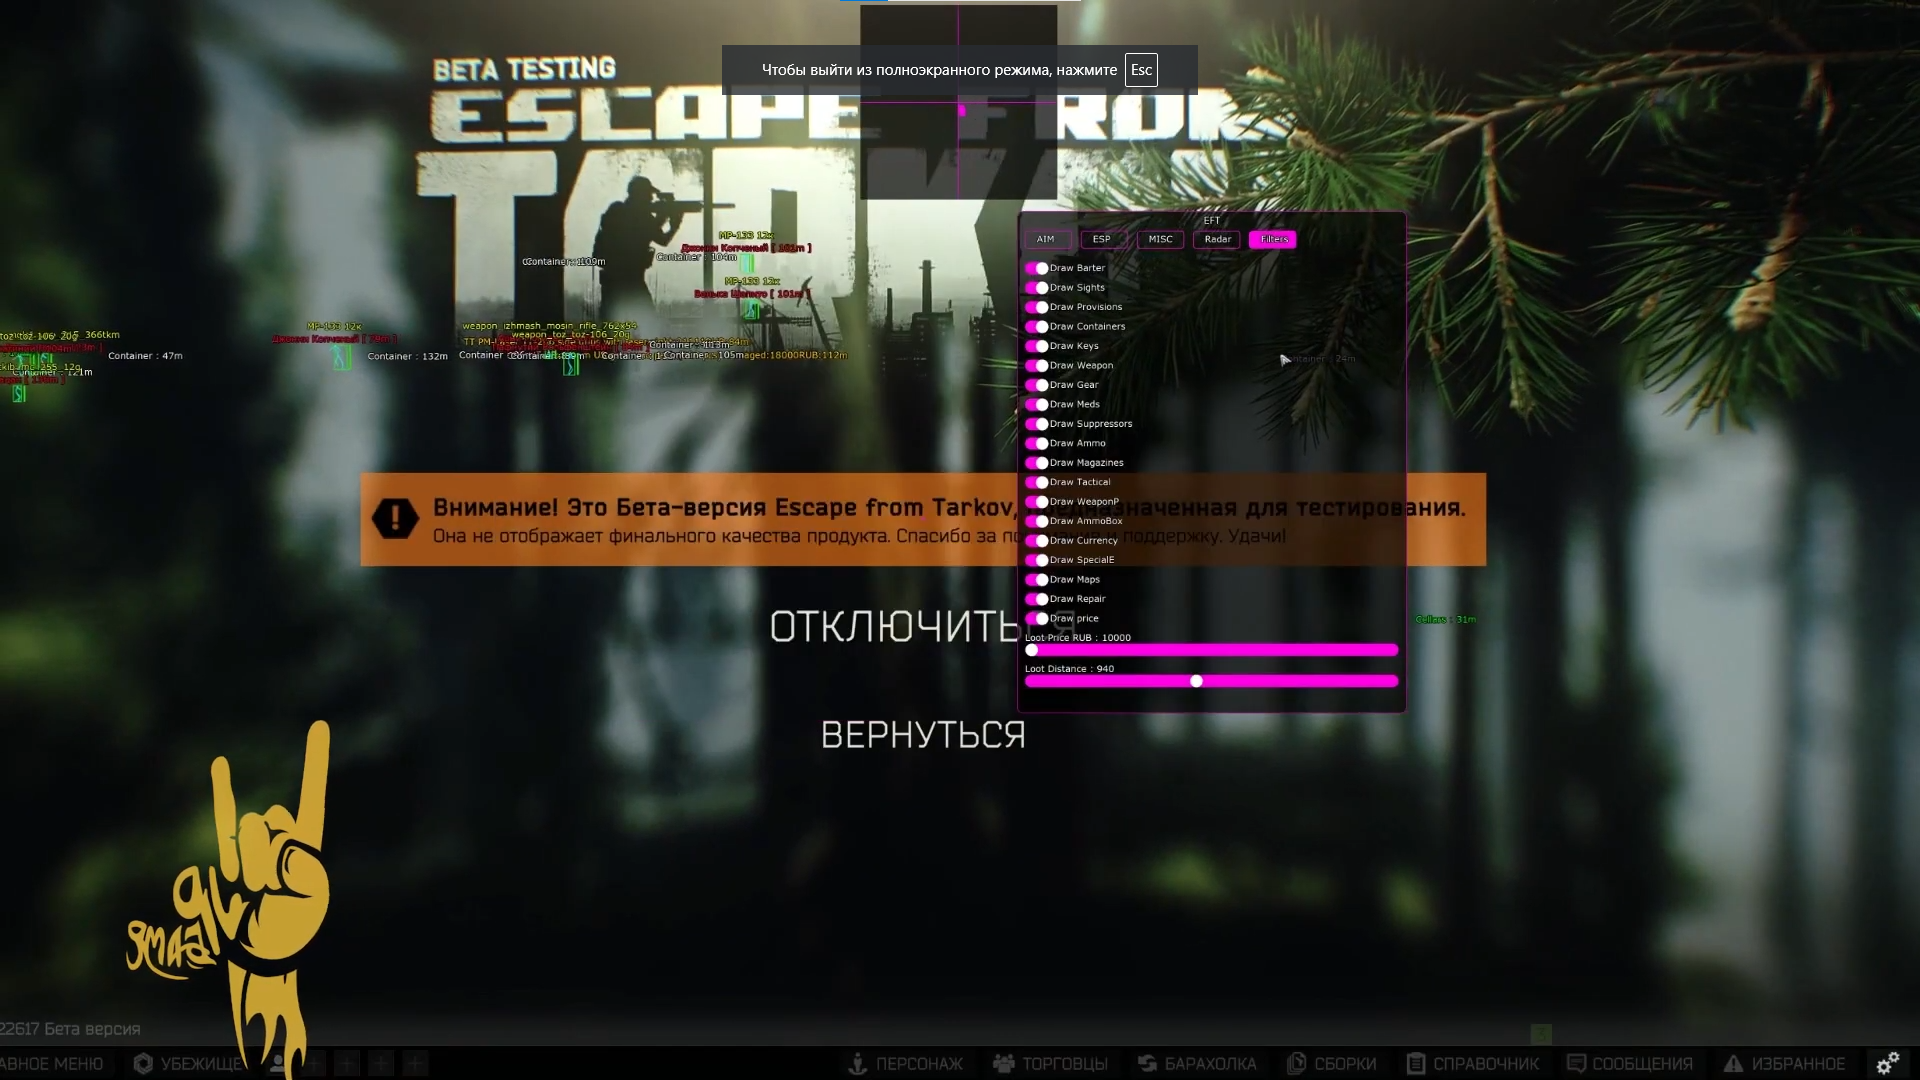Click the Убежище hideout hexagon icon
This screenshot has width=1920, height=1080.
[144, 1064]
